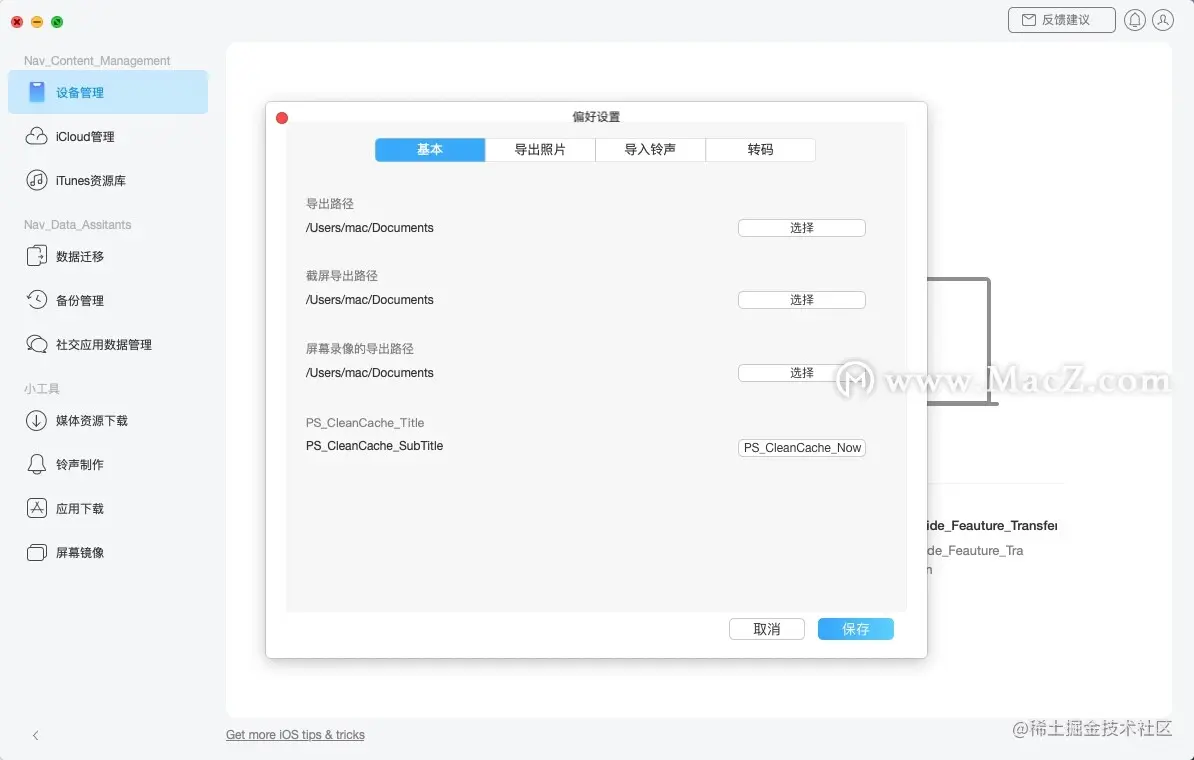Viewport: 1194px width, 760px height.
Task: Click 取消 to cancel preferences
Action: [767, 629]
